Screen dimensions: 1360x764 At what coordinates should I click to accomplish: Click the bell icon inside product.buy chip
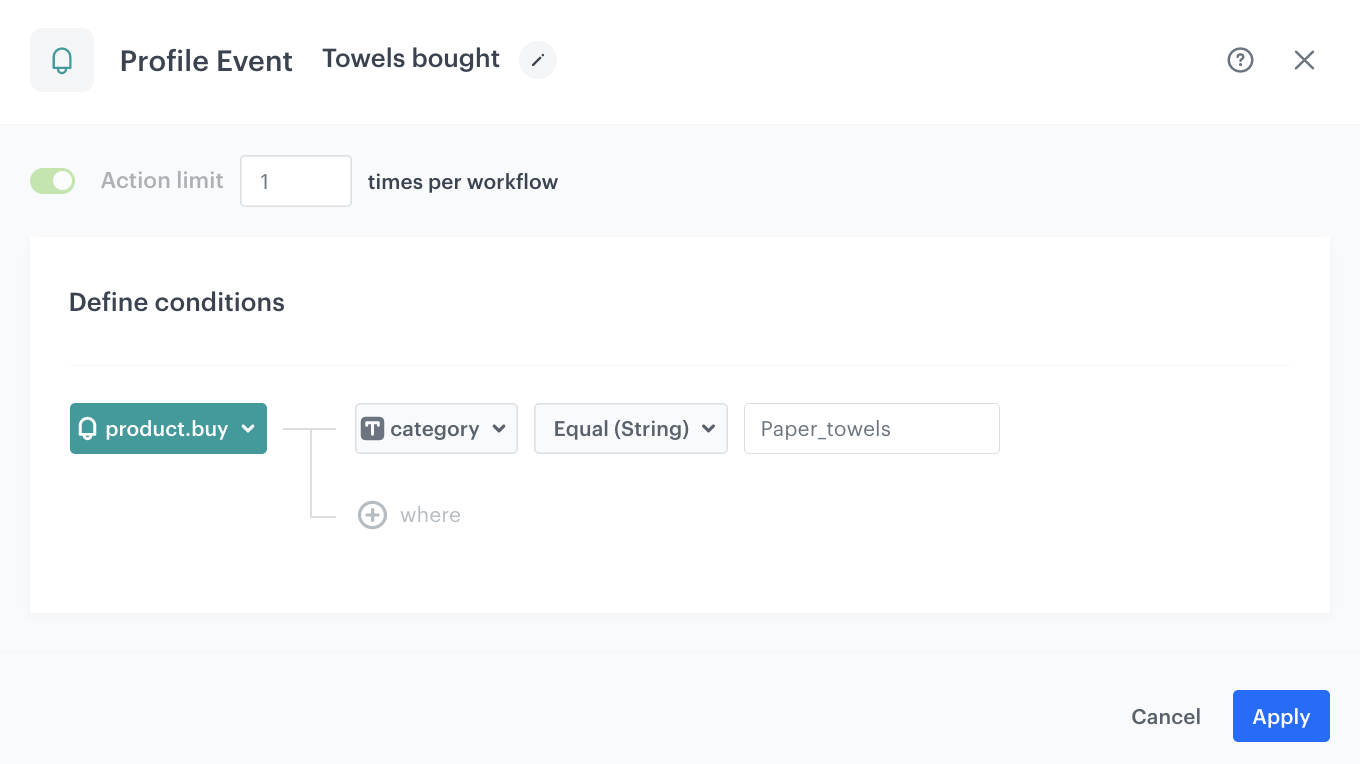88,428
